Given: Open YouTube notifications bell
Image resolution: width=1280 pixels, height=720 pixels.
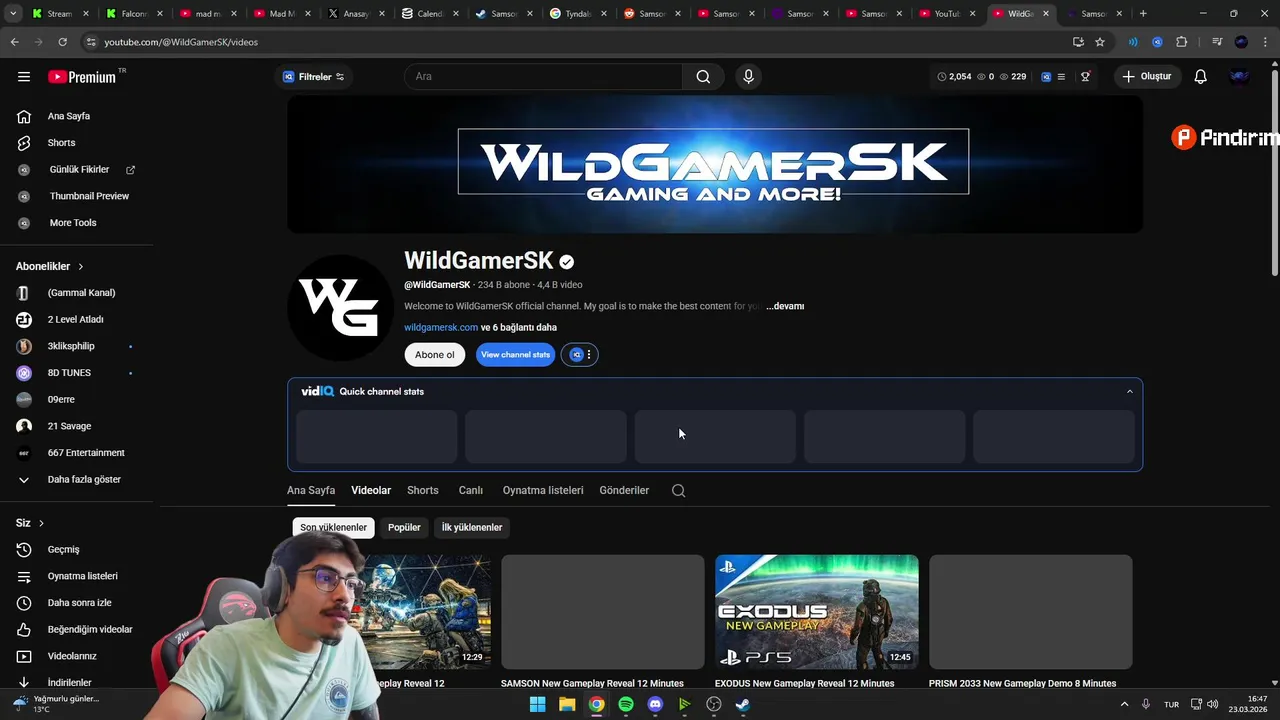Looking at the screenshot, I should pyautogui.click(x=1201, y=77).
